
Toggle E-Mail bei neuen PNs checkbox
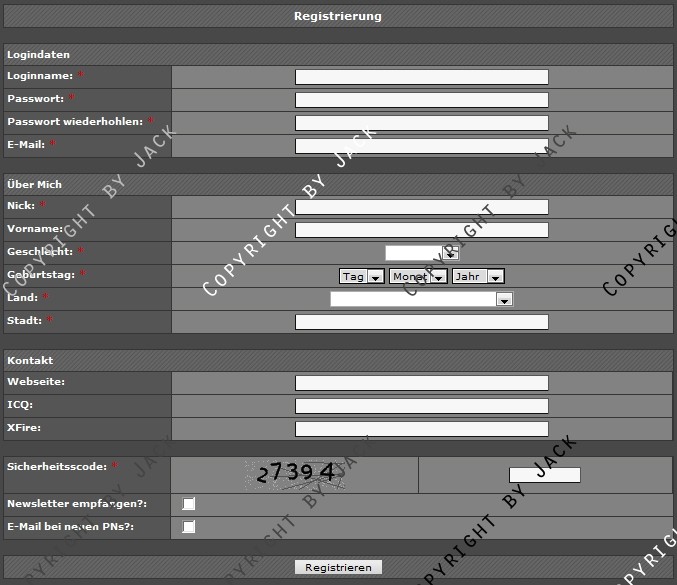tap(189, 527)
